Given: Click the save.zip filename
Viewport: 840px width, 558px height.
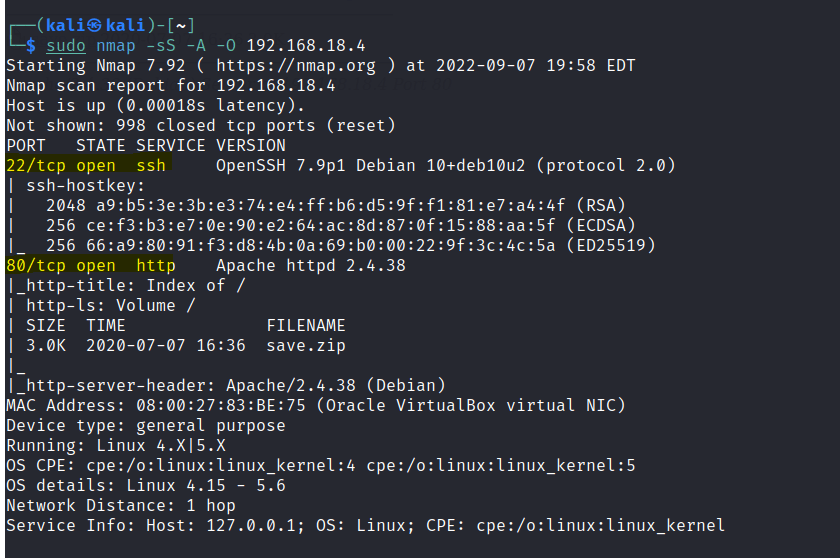Looking at the screenshot, I should (301, 345).
